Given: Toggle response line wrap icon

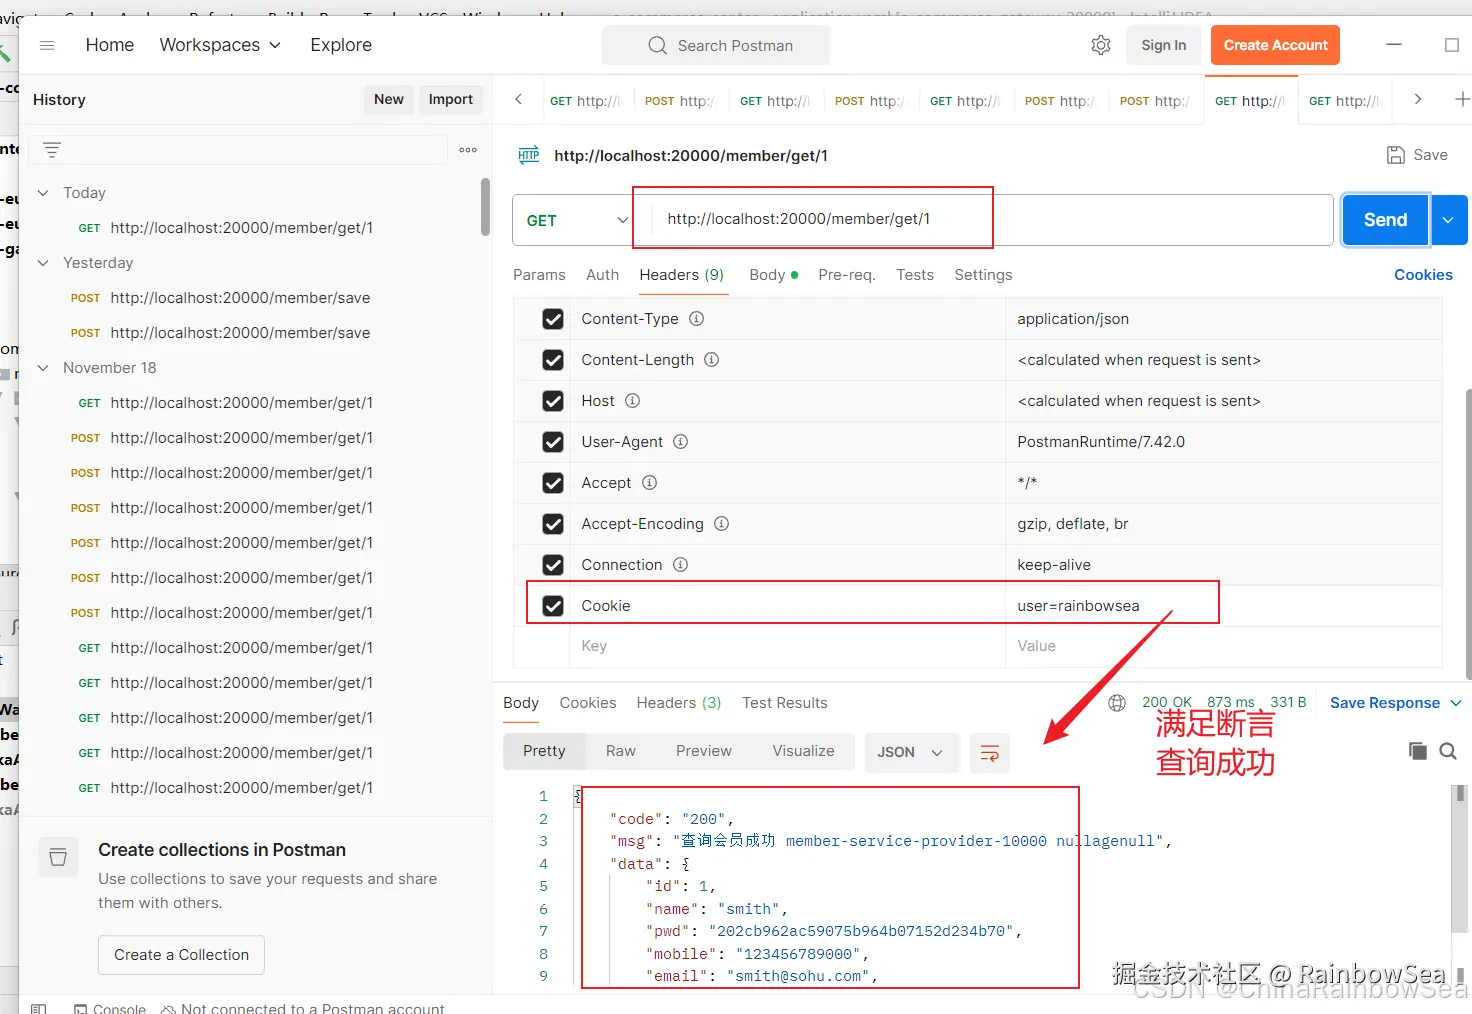Looking at the screenshot, I should point(990,753).
